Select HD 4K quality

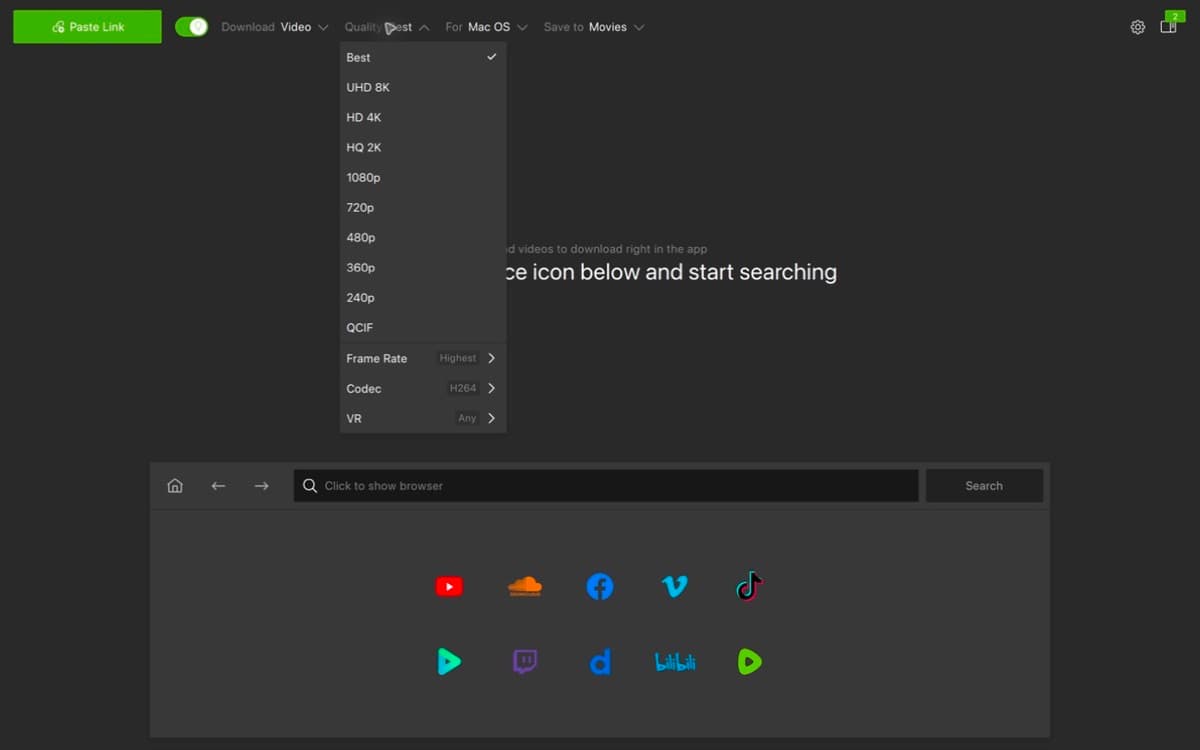423,117
